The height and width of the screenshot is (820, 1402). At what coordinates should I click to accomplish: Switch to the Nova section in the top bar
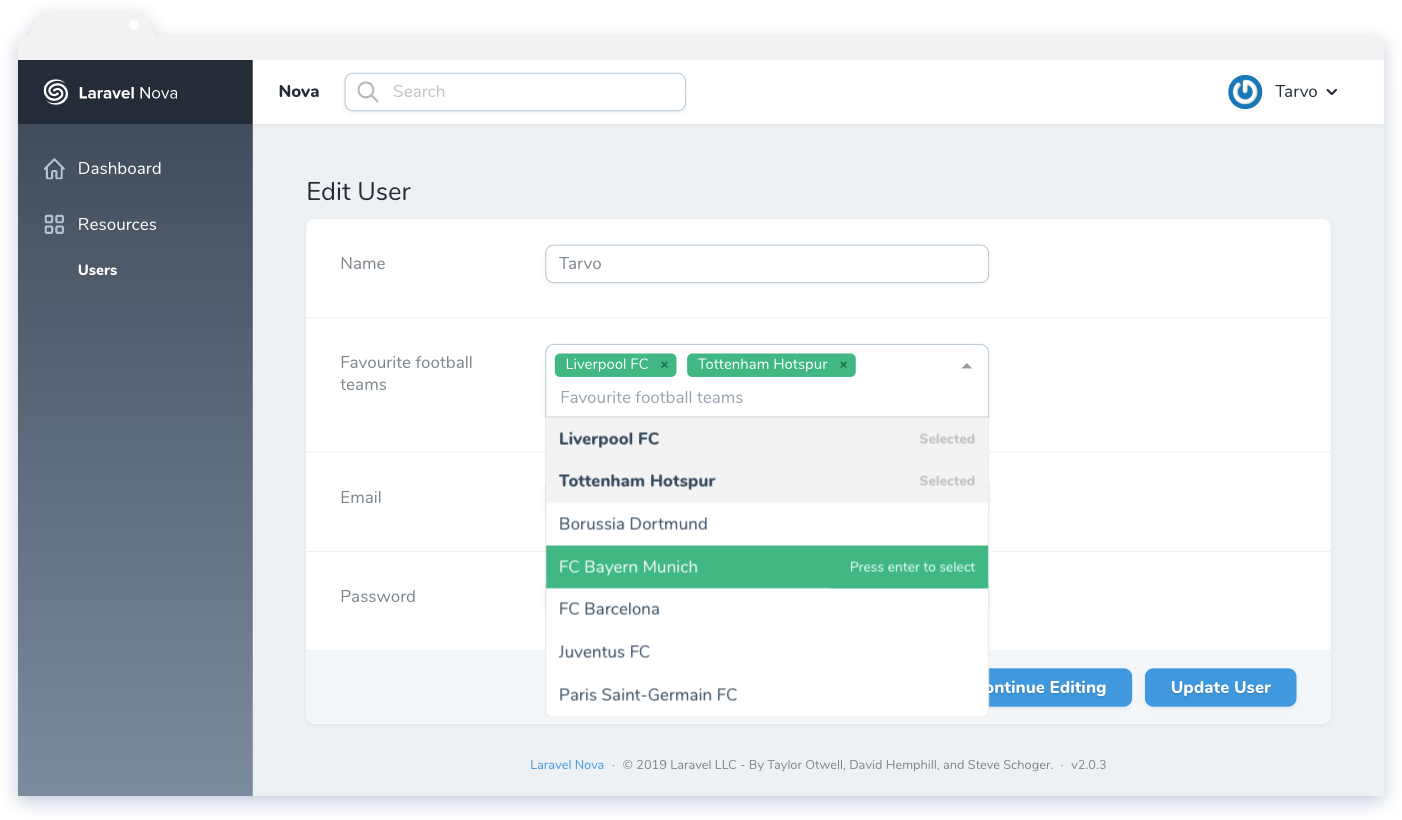(x=299, y=91)
